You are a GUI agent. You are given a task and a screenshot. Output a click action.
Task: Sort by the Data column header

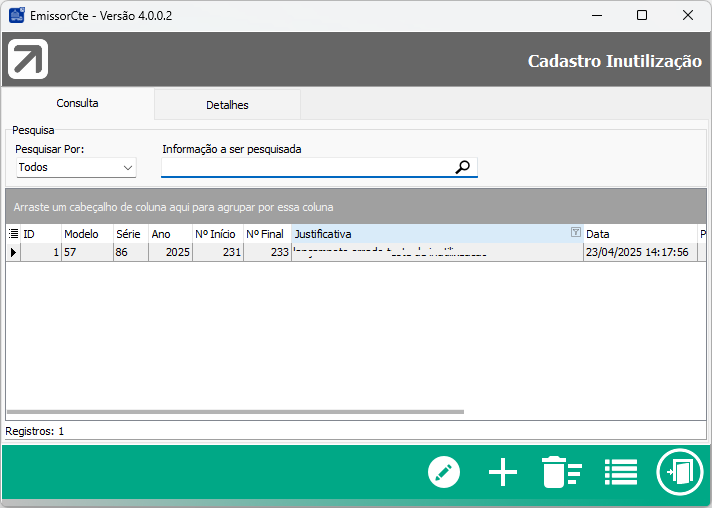pyautogui.click(x=638, y=234)
